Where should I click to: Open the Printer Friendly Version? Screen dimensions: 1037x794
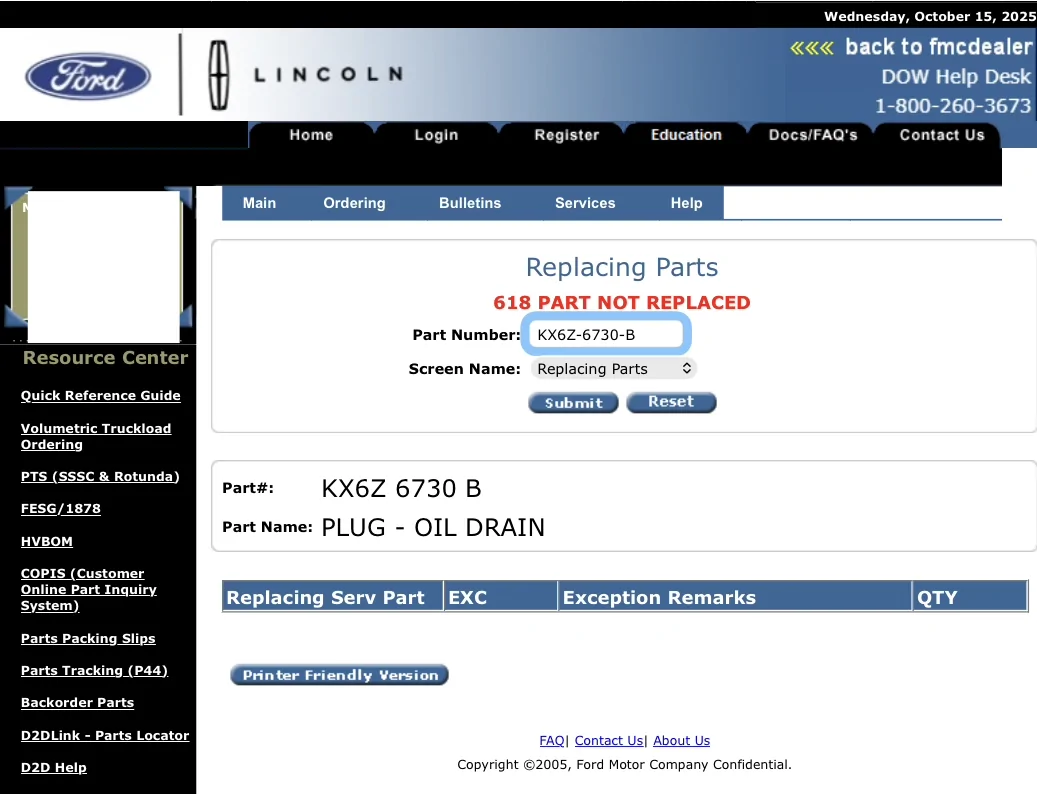339,675
